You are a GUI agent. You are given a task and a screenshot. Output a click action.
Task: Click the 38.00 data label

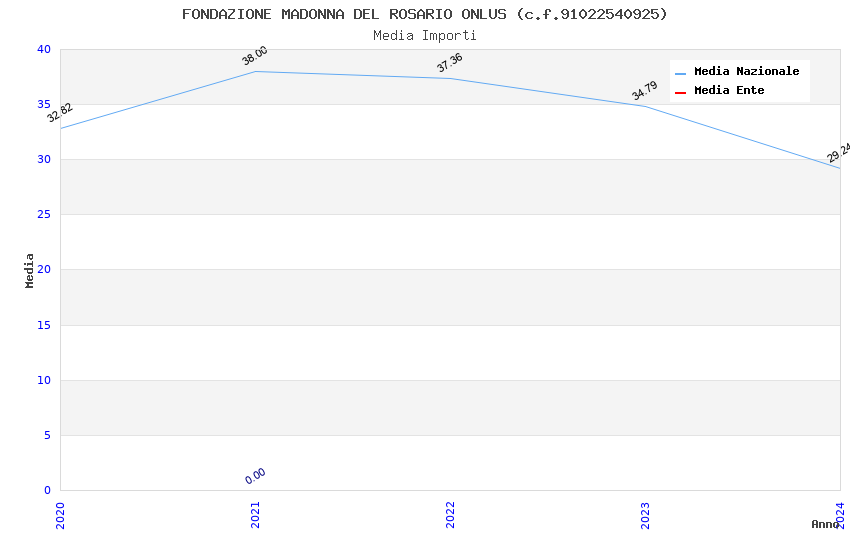[x=254, y=56]
